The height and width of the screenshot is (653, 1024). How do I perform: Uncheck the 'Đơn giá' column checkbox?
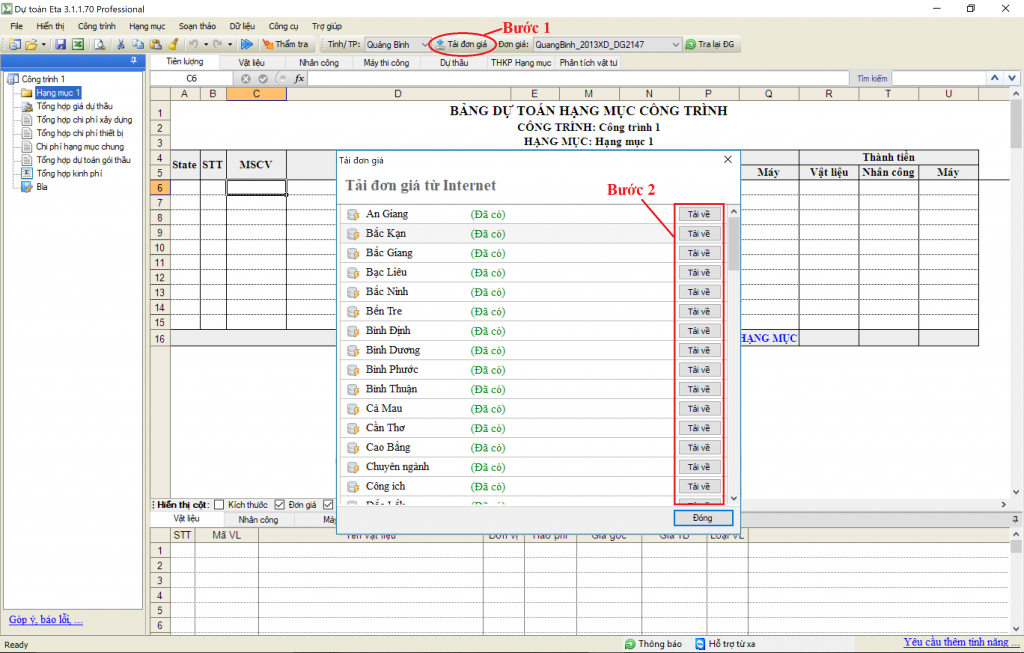(280, 504)
